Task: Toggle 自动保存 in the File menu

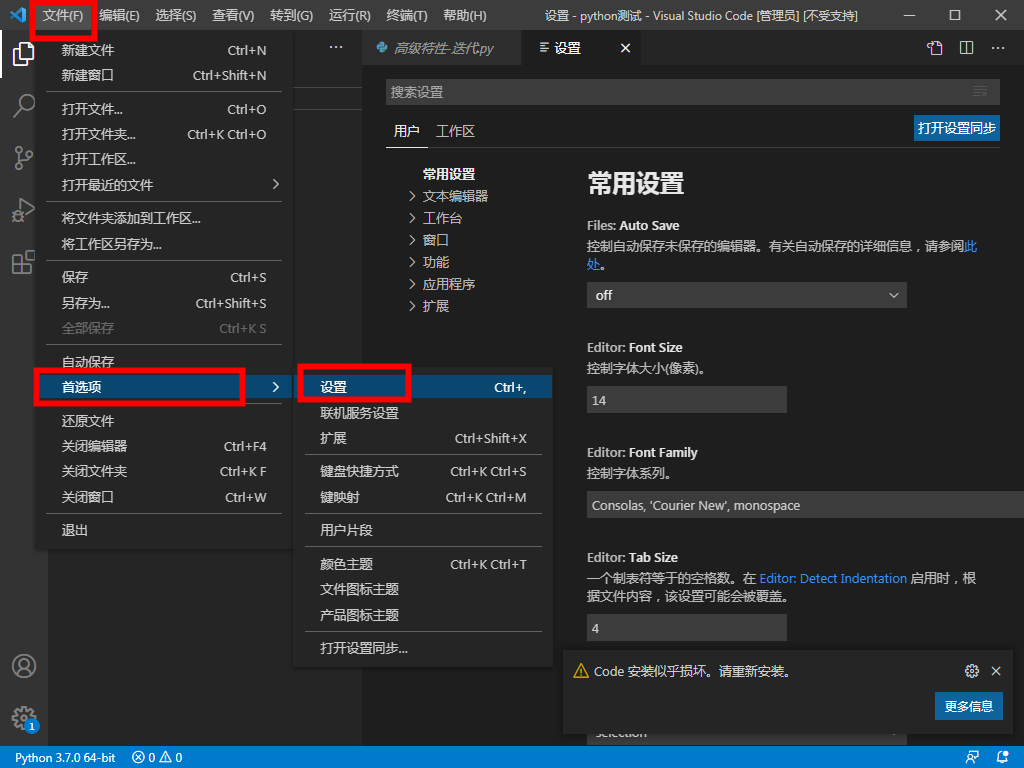Action: [164, 362]
